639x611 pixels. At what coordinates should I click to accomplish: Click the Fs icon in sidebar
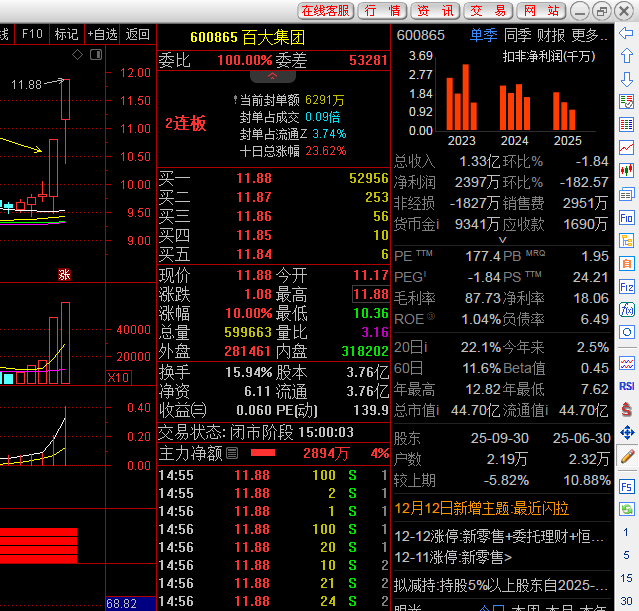626,487
